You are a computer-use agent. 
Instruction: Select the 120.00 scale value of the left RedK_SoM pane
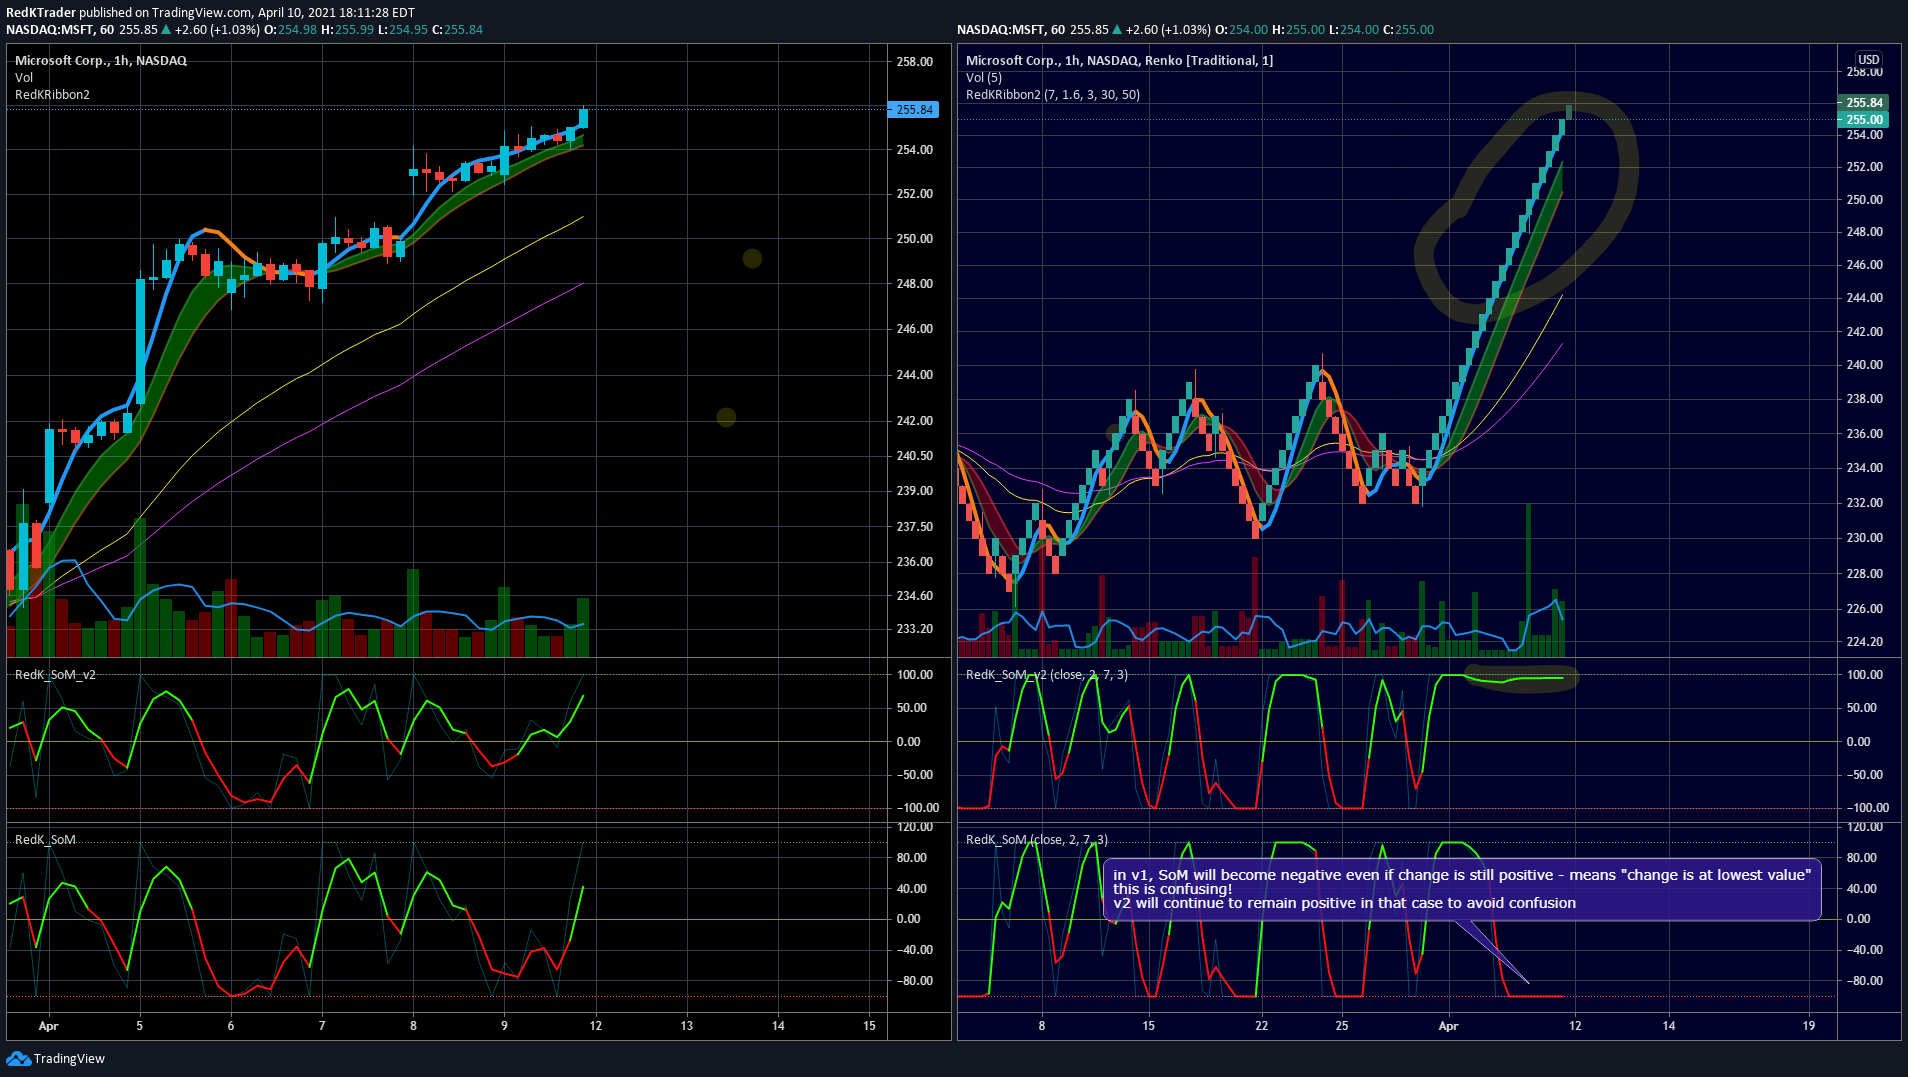point(915,827)
